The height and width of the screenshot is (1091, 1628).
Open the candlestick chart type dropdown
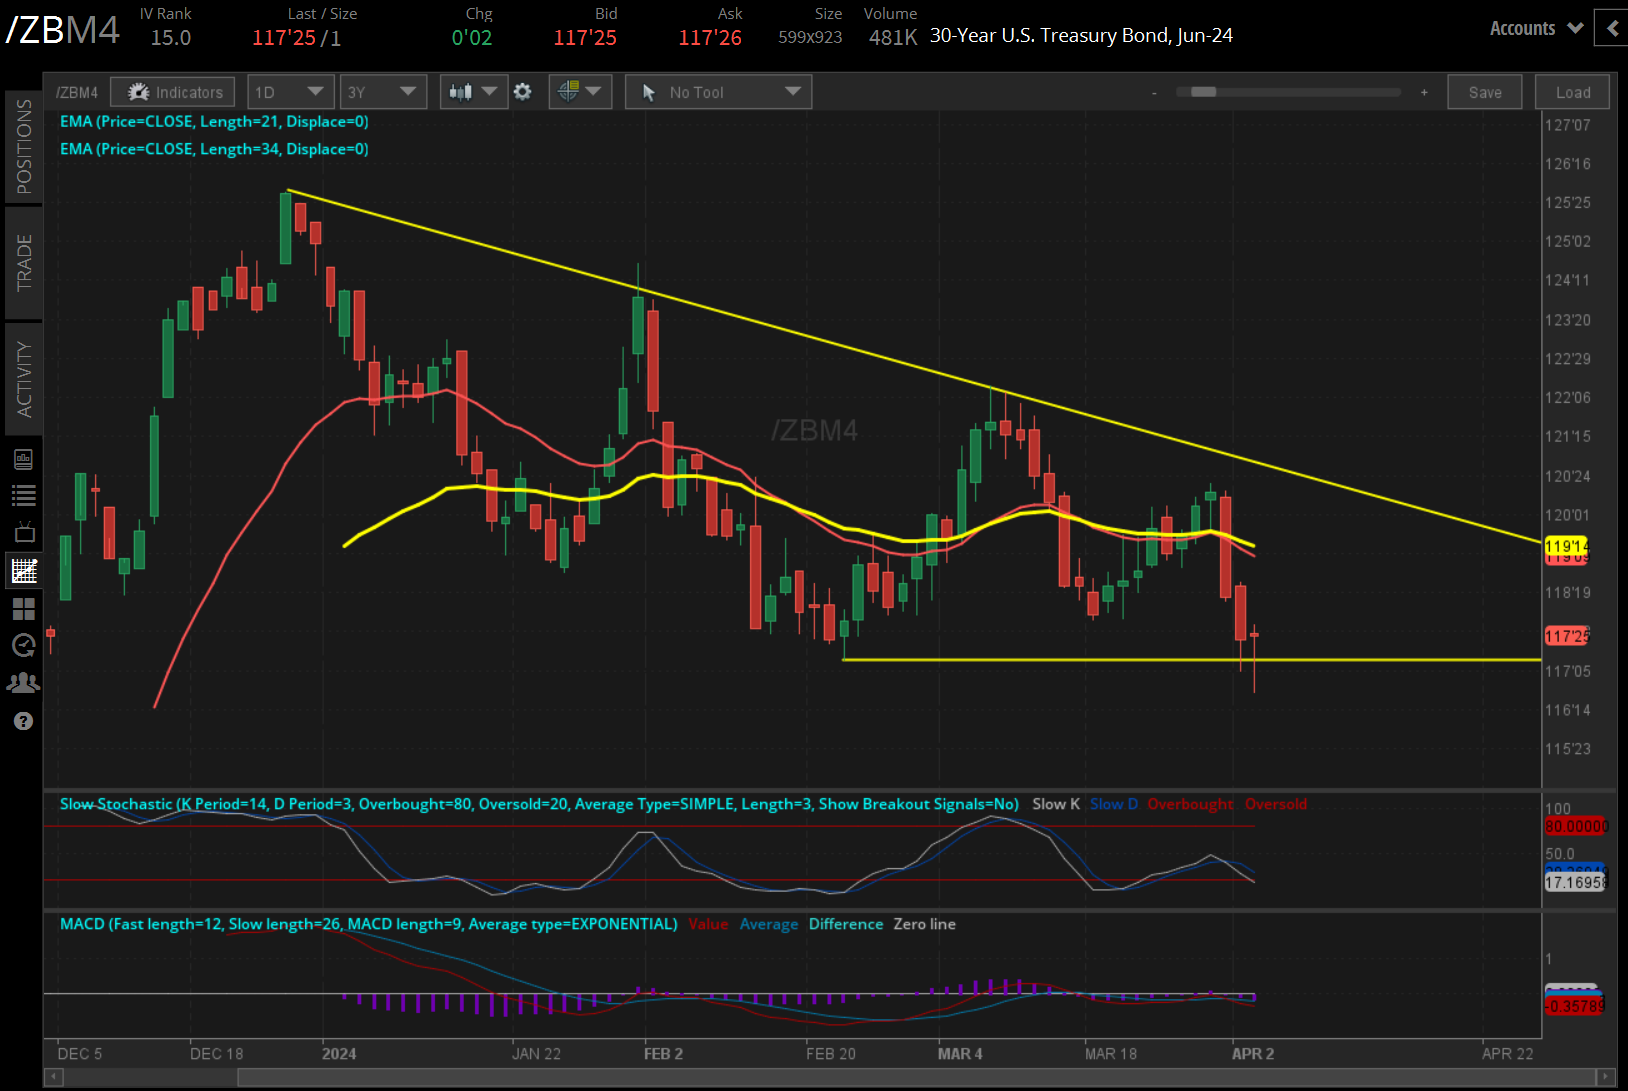pos(473,92)
